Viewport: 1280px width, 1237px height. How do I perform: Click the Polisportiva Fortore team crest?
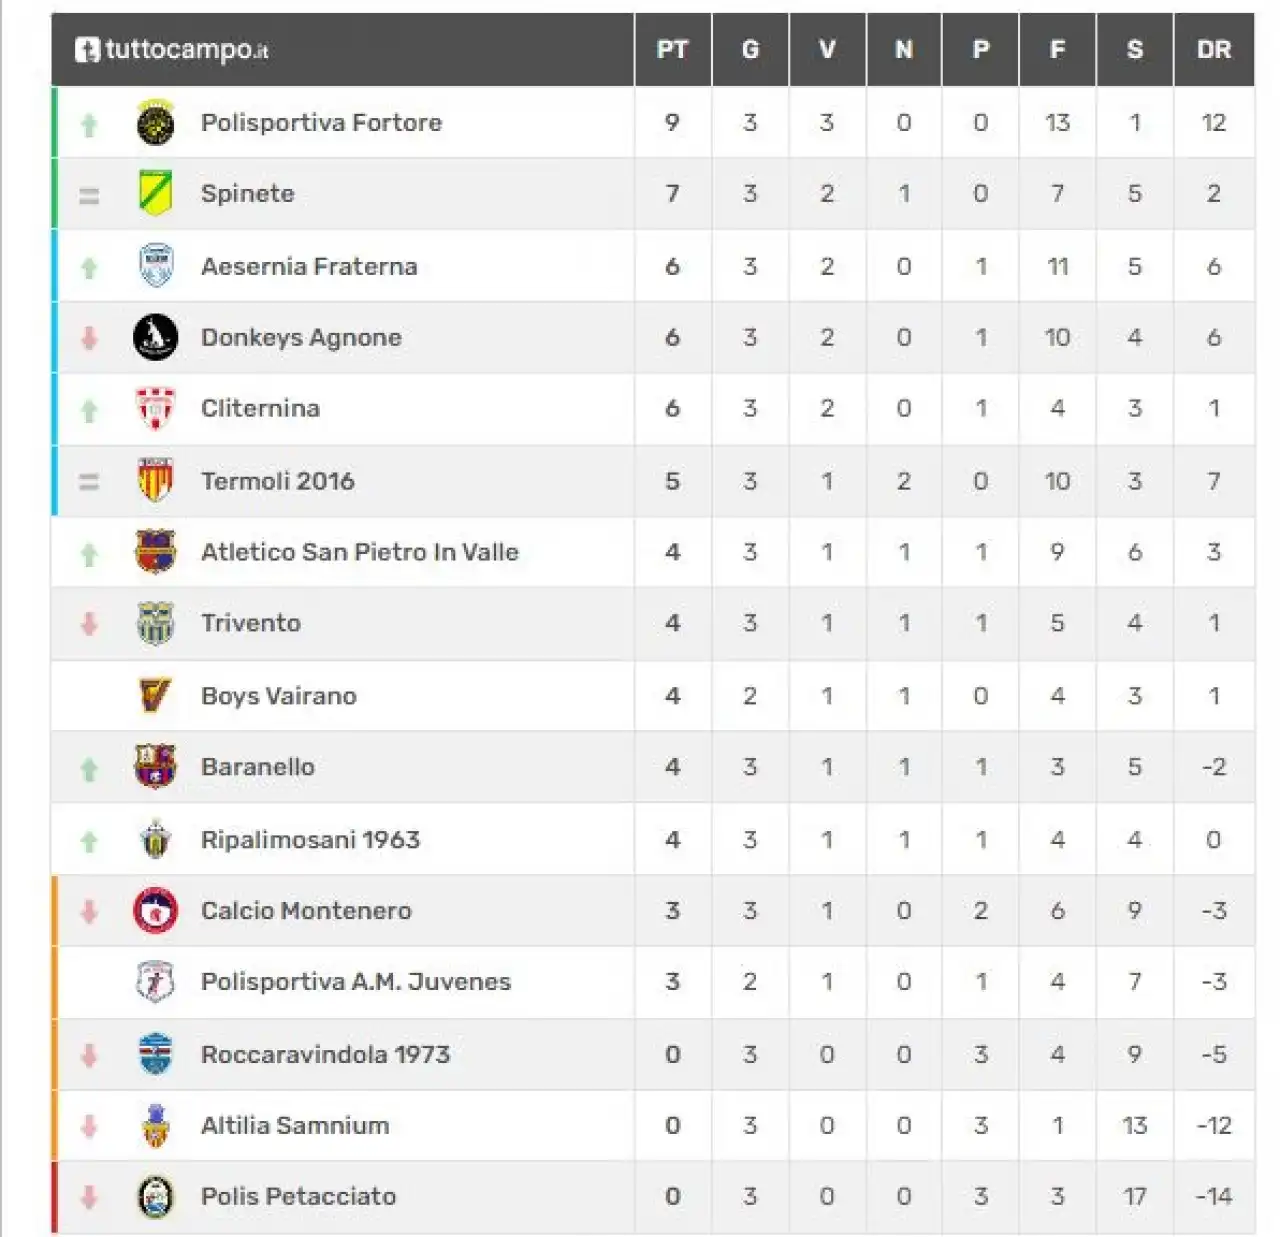click(x=155, y=123)
